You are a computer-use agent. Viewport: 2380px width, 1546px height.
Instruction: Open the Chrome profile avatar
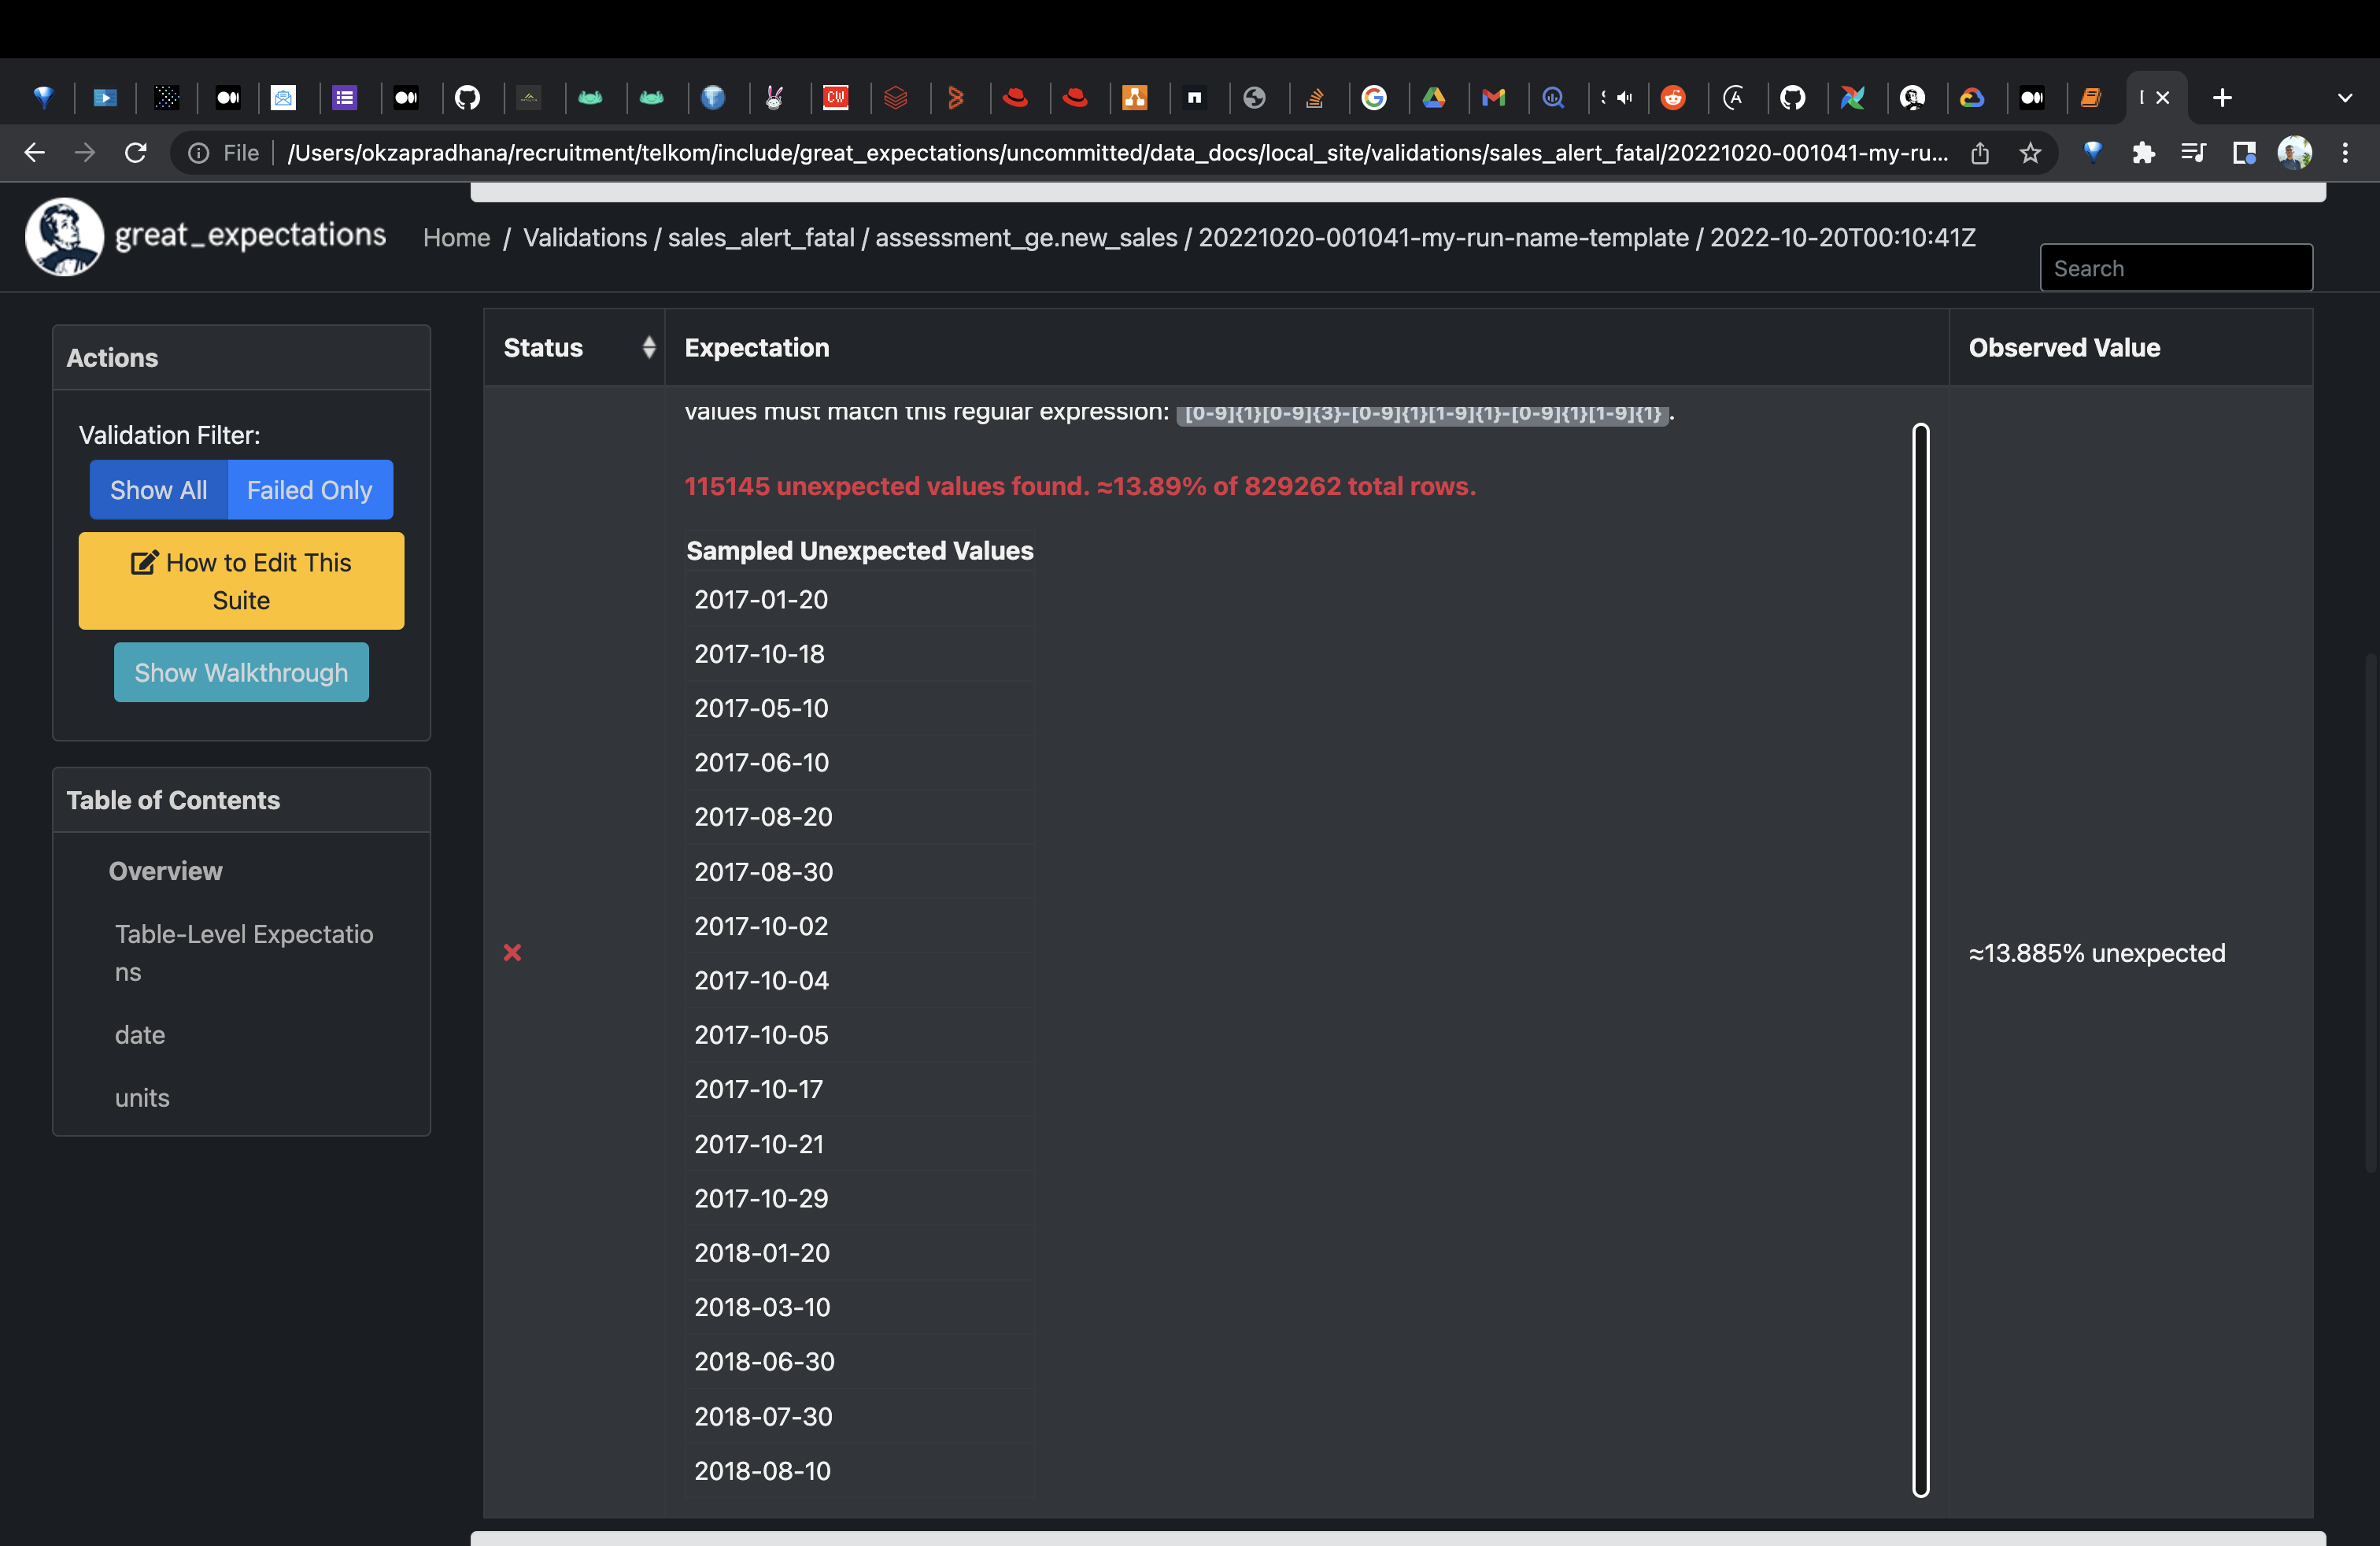point(2294,153)
